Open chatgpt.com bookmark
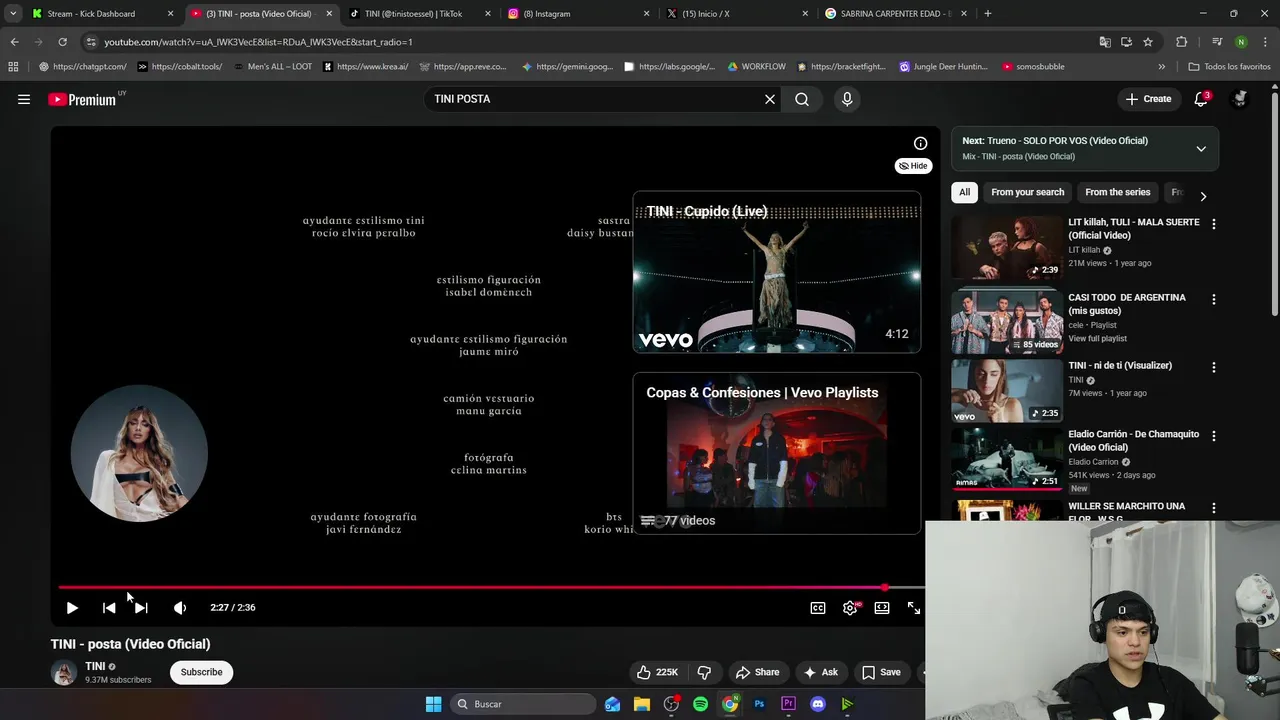This screenshot has height=720, width=1280. pyautogui.click(x=83, y=67)
